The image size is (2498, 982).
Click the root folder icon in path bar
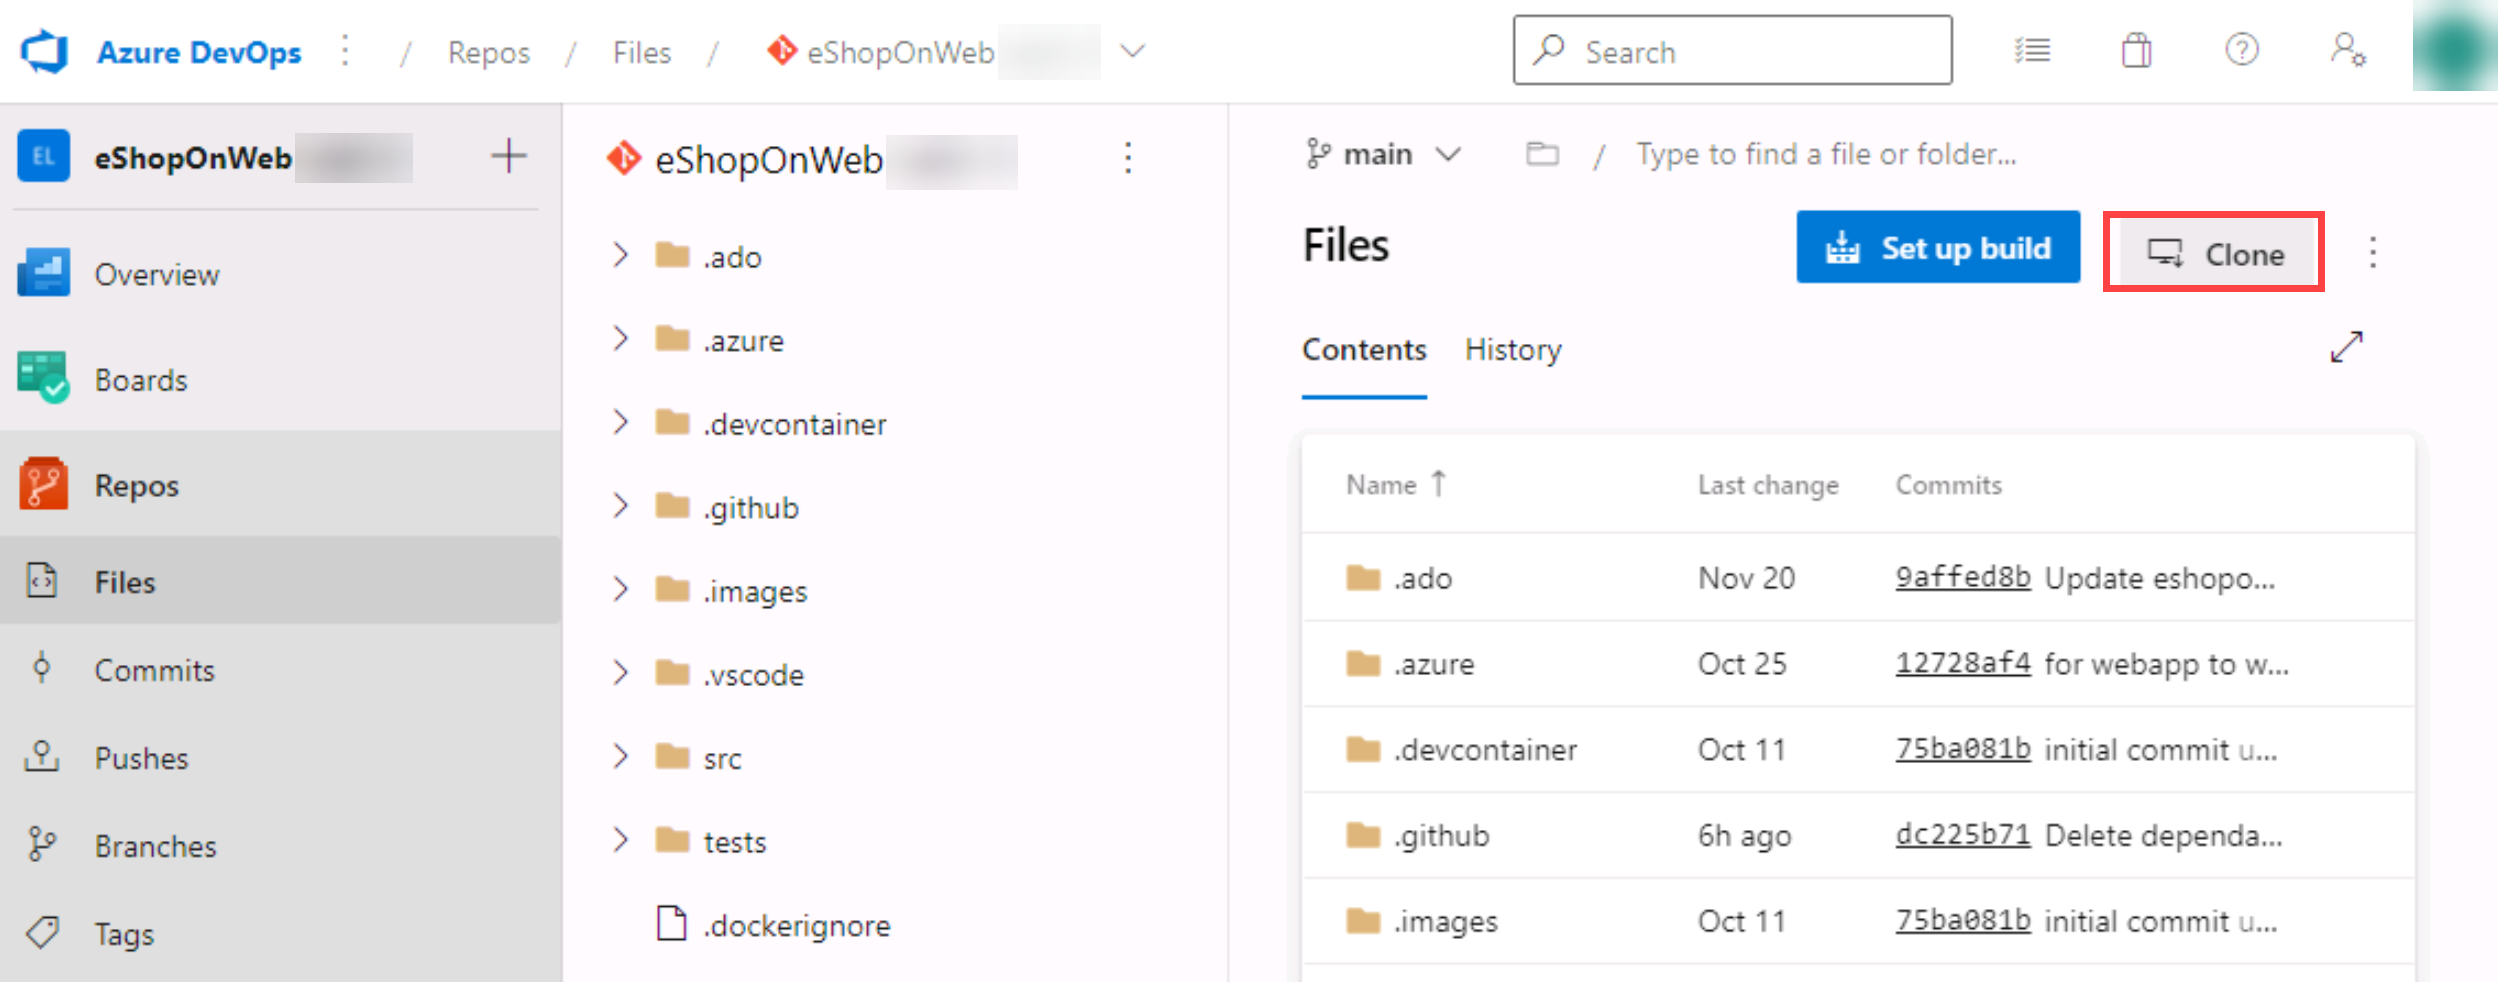(1542, 154)
